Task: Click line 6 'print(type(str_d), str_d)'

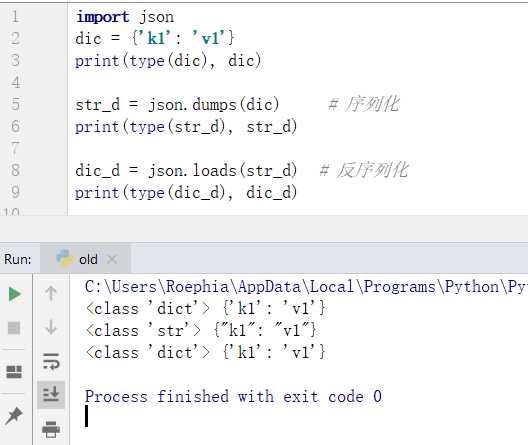Action: 186,127
